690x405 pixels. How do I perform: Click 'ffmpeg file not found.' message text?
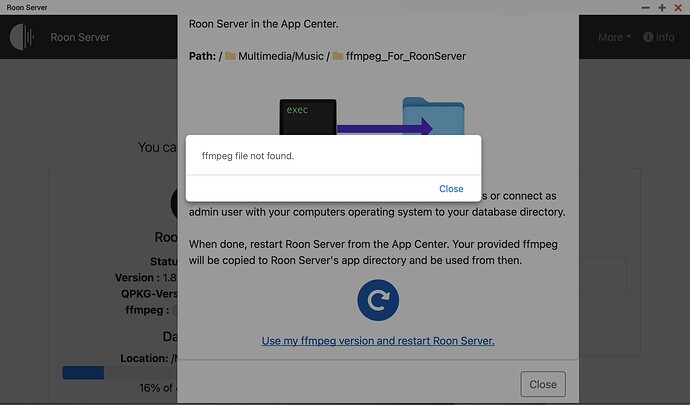(248, 156)
